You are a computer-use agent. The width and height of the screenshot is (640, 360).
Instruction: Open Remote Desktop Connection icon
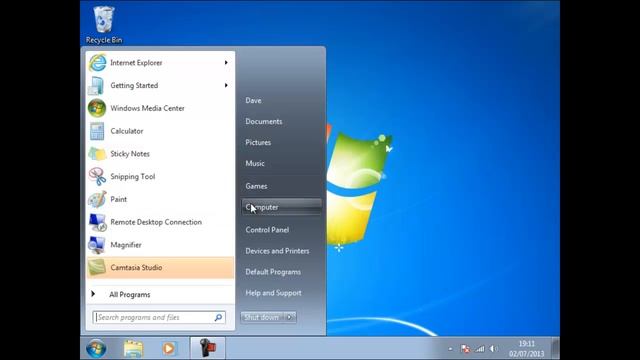pos(97,222)
